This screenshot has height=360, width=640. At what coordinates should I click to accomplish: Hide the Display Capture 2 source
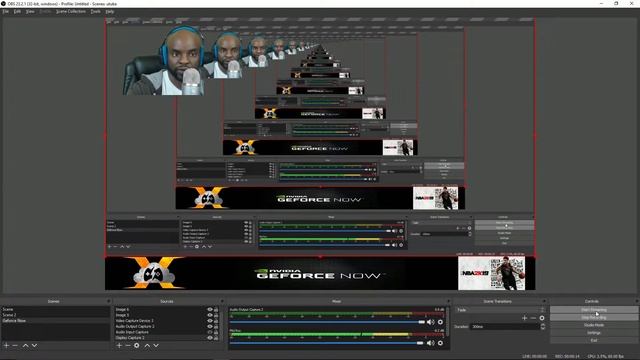(210, 338)
